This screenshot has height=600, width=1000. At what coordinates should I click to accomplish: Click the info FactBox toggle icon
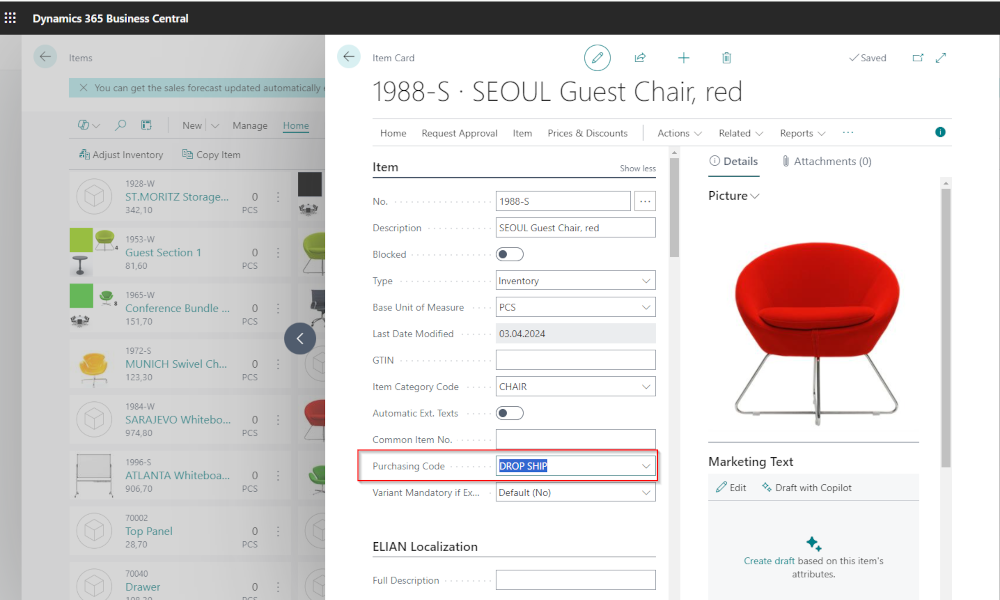(940, 132)
